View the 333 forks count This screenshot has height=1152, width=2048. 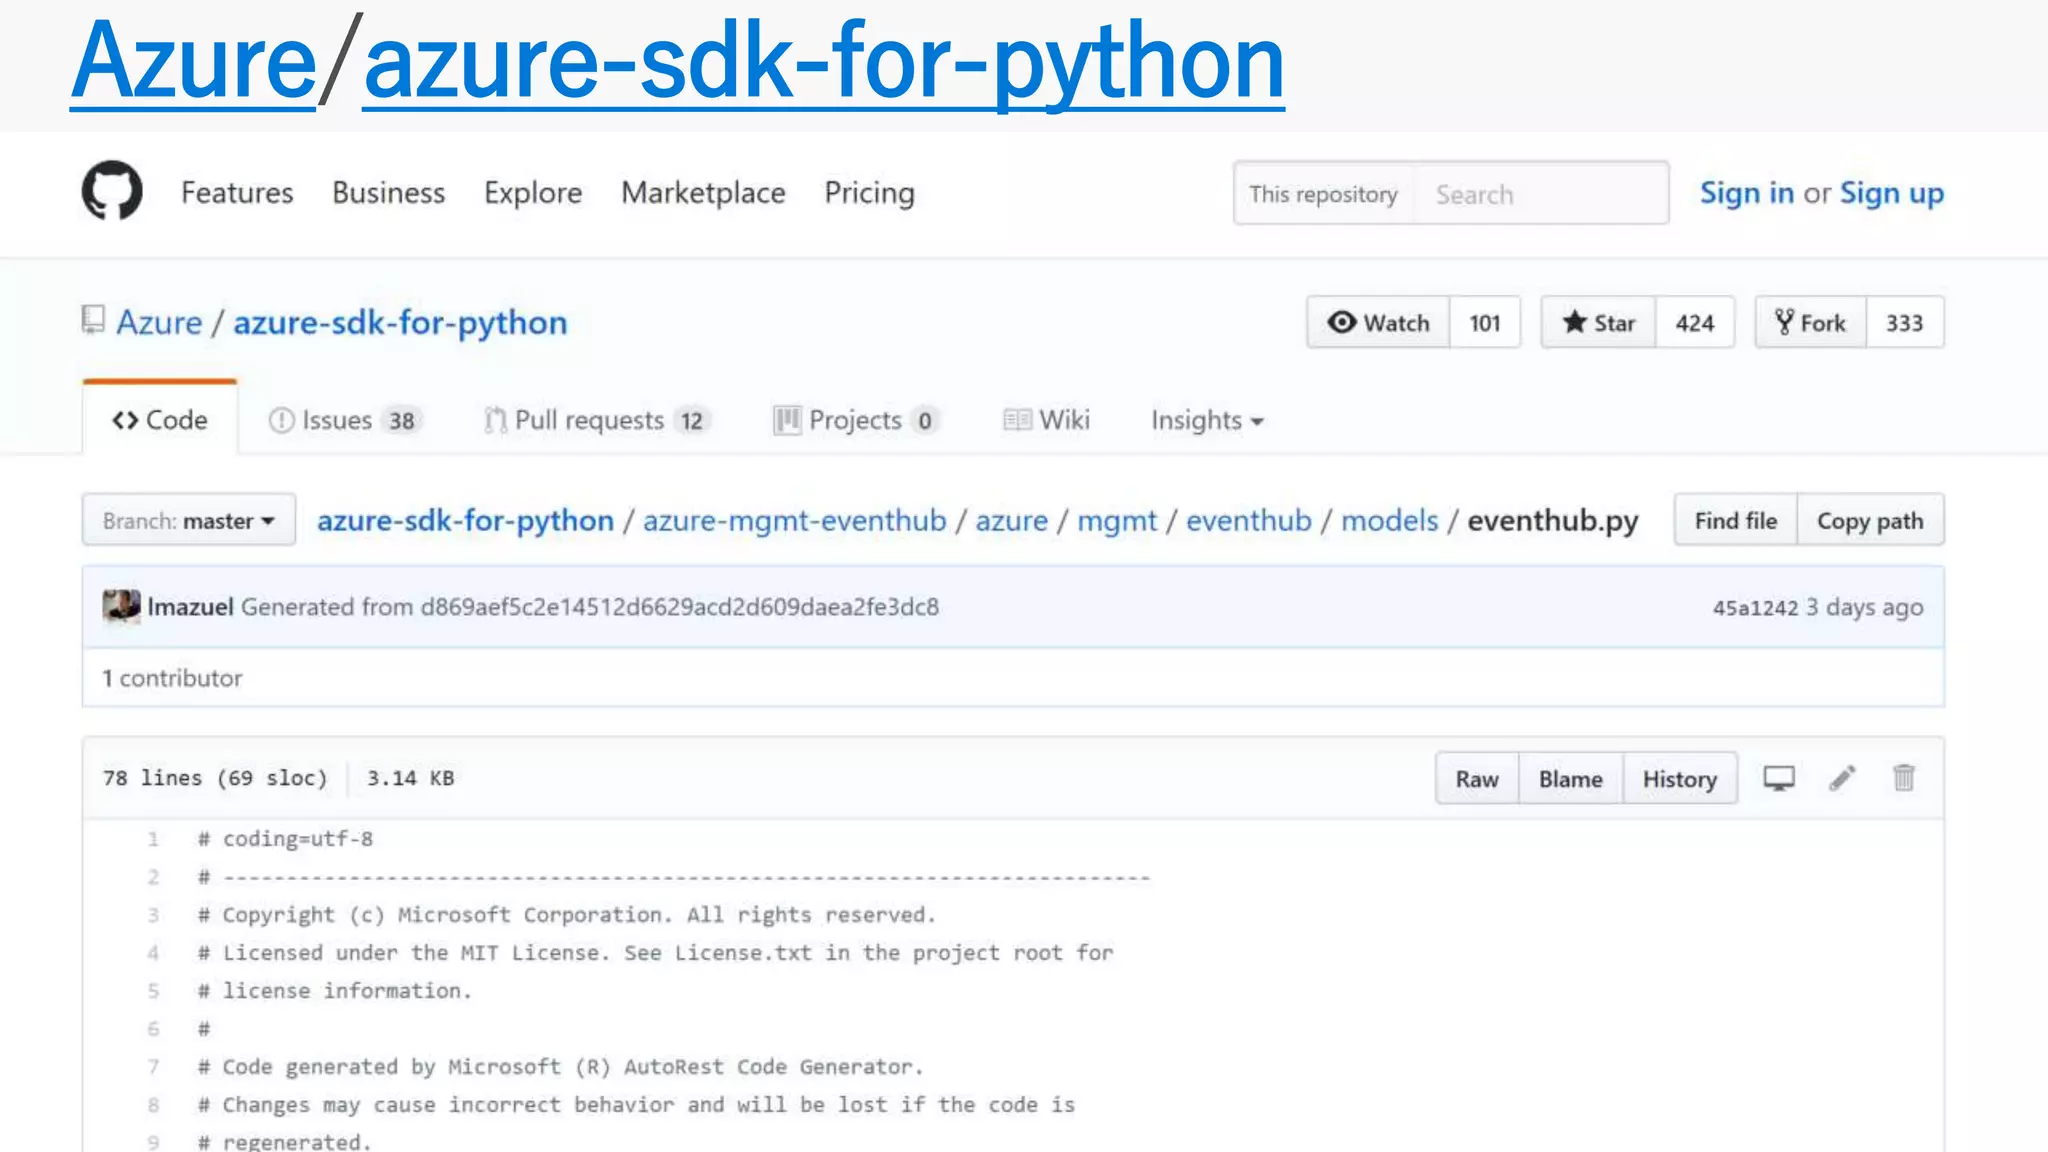pyautogui.click(x=1905, y=322)
